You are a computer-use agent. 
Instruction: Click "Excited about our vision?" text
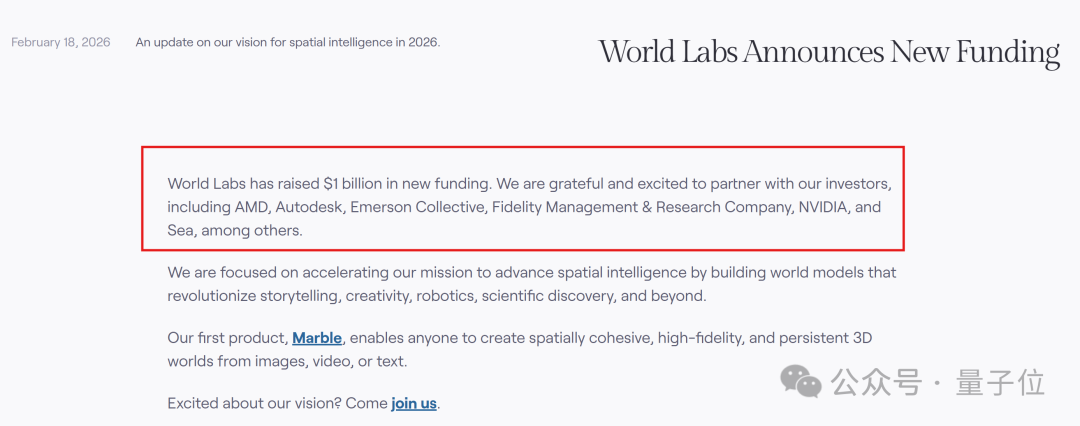(x=254, y=403)
